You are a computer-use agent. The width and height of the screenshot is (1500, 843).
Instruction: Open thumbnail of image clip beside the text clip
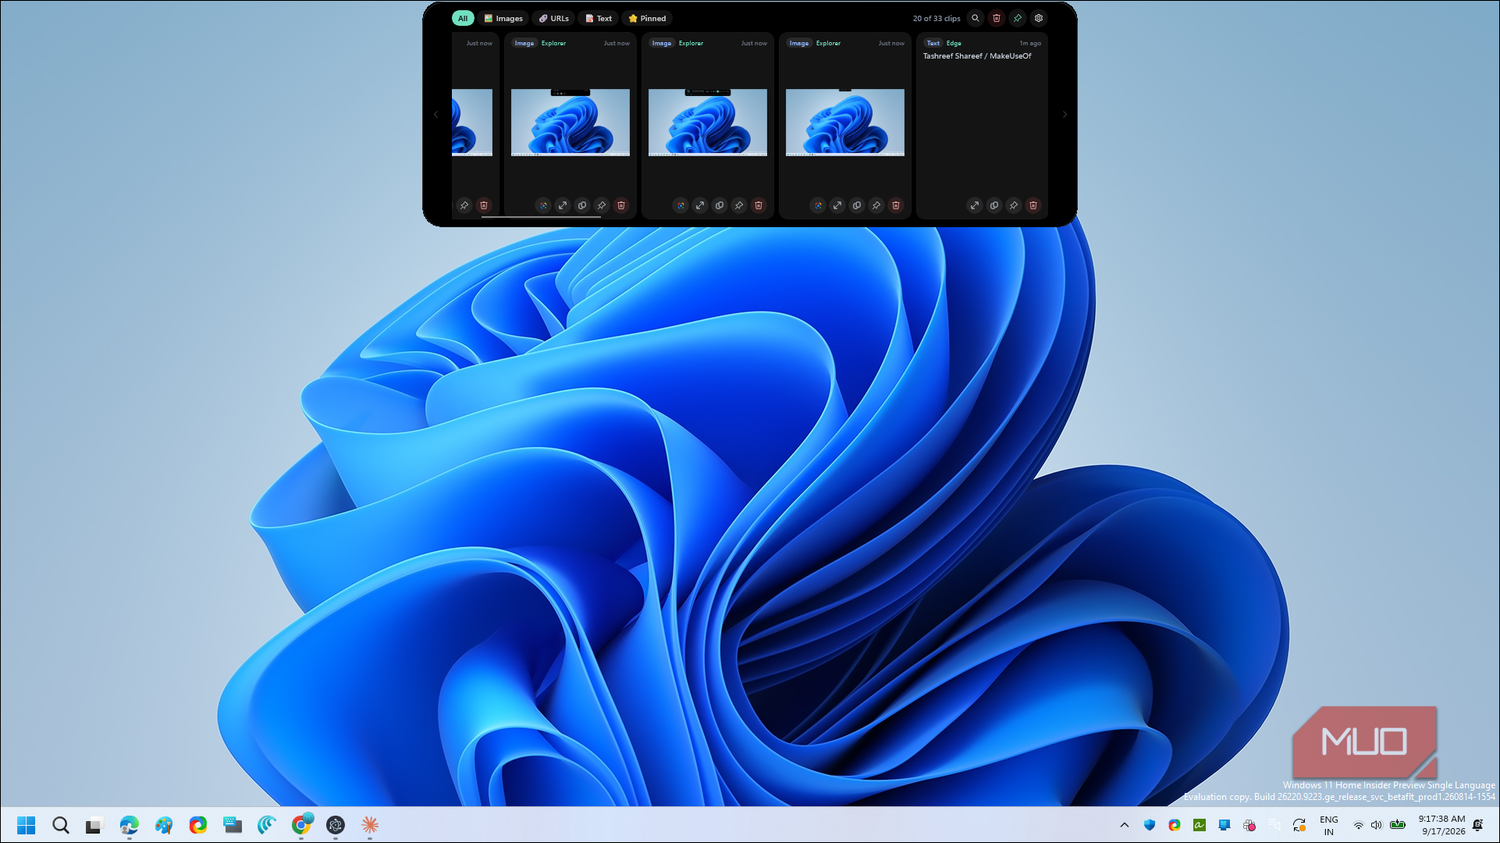845,122
